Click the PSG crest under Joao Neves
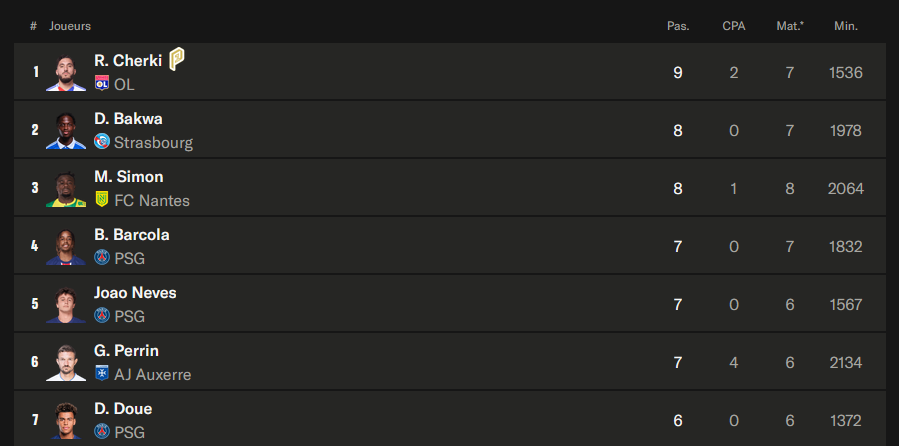The width and height of the screenshot is (899, 446). [x=101, y=316]
